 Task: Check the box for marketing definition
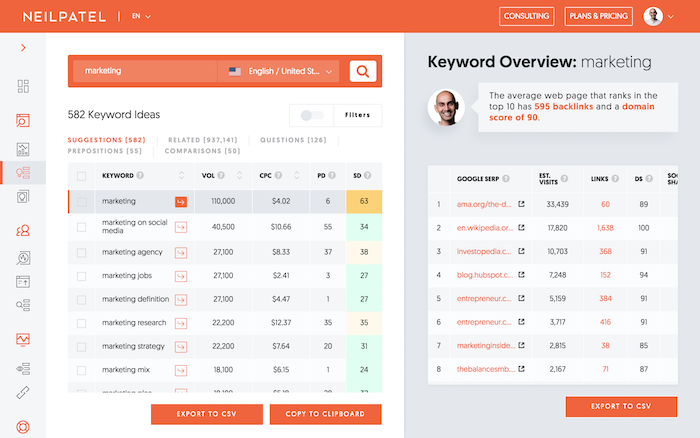pyautogui.click(x=81, y=300)
